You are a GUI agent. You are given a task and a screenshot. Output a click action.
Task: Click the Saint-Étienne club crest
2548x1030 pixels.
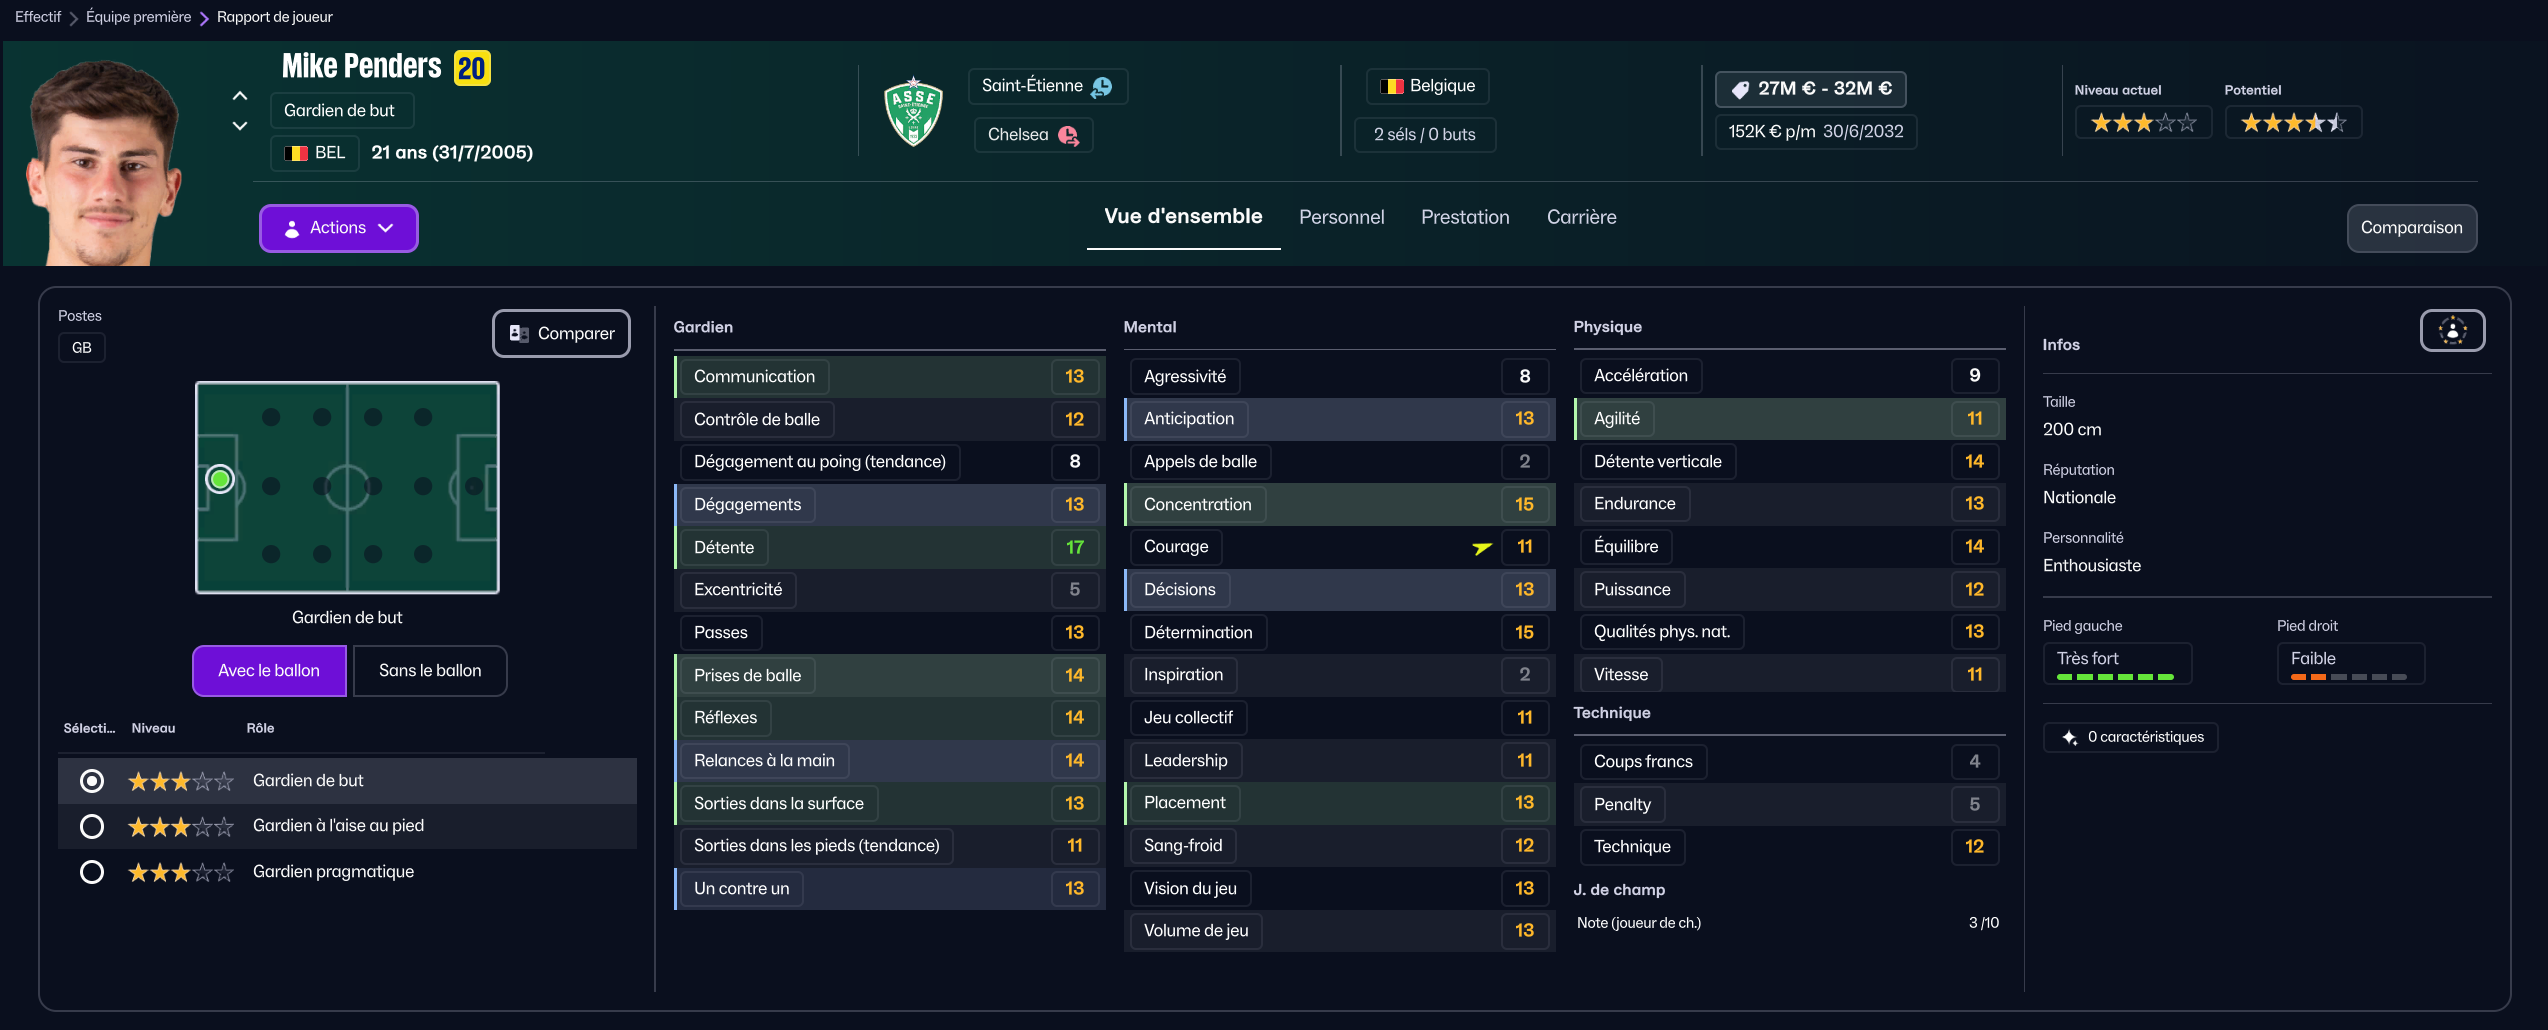pos(913,112)
